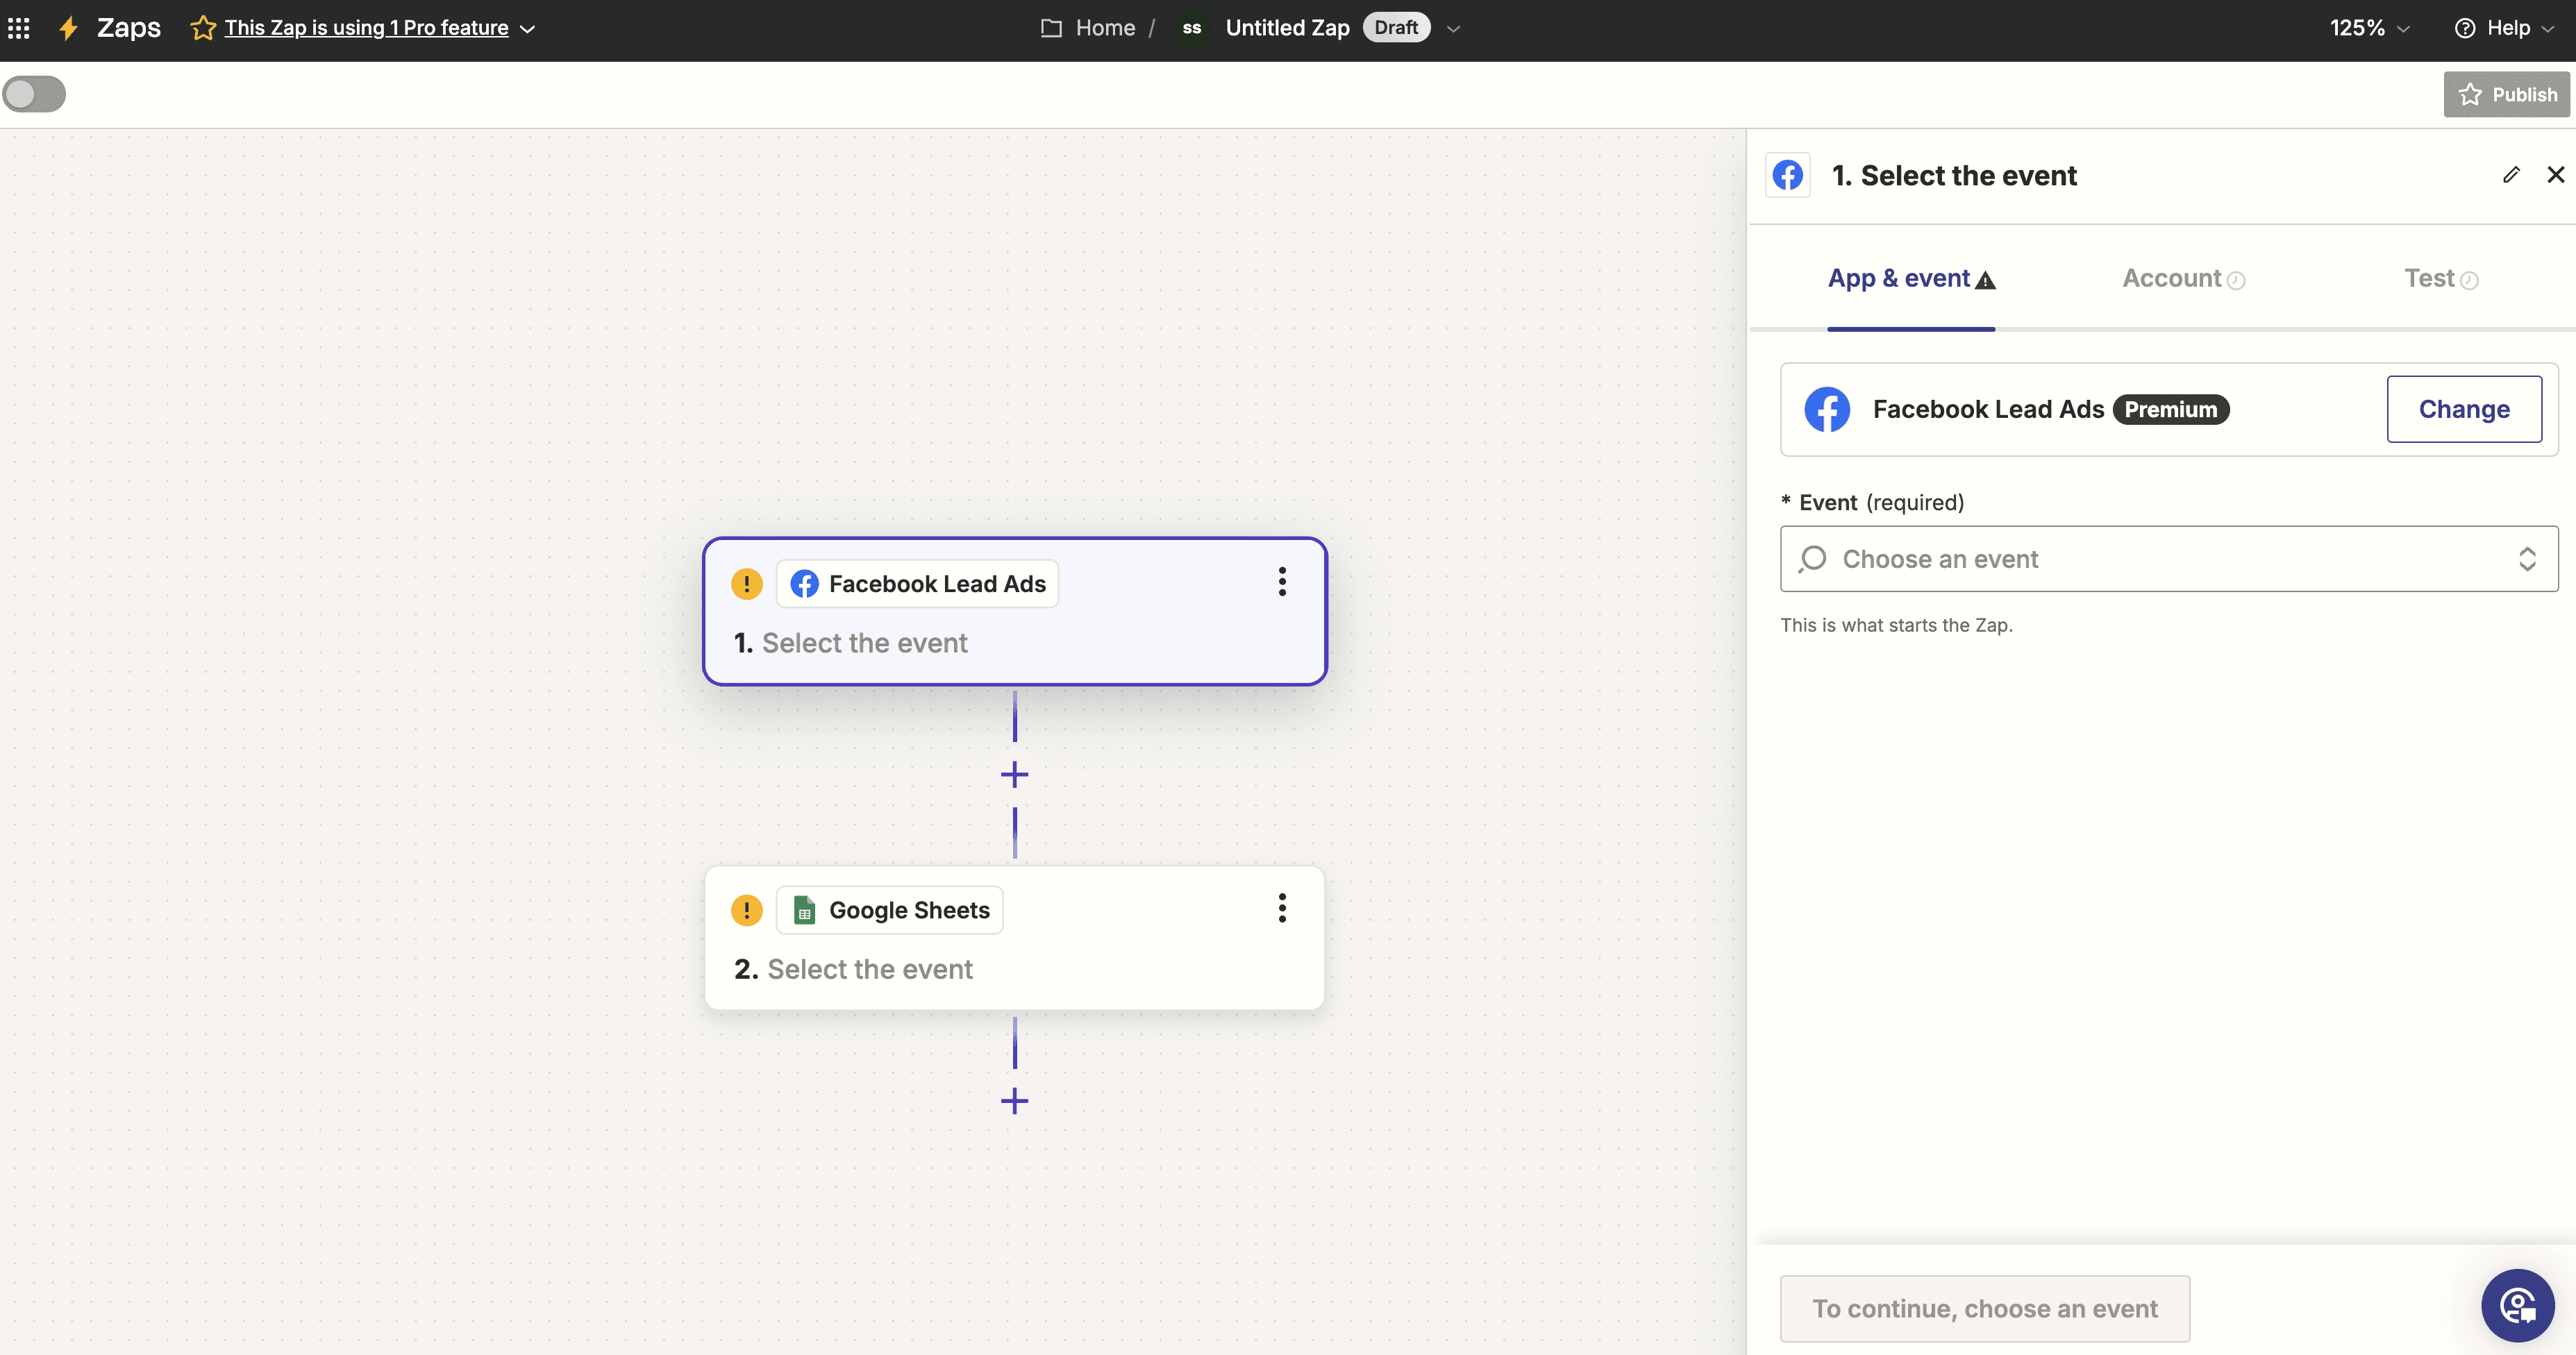Add a step after Google Sheets
Viewport: 2576px width, 1355px height.
[x=1015, y=1101]
